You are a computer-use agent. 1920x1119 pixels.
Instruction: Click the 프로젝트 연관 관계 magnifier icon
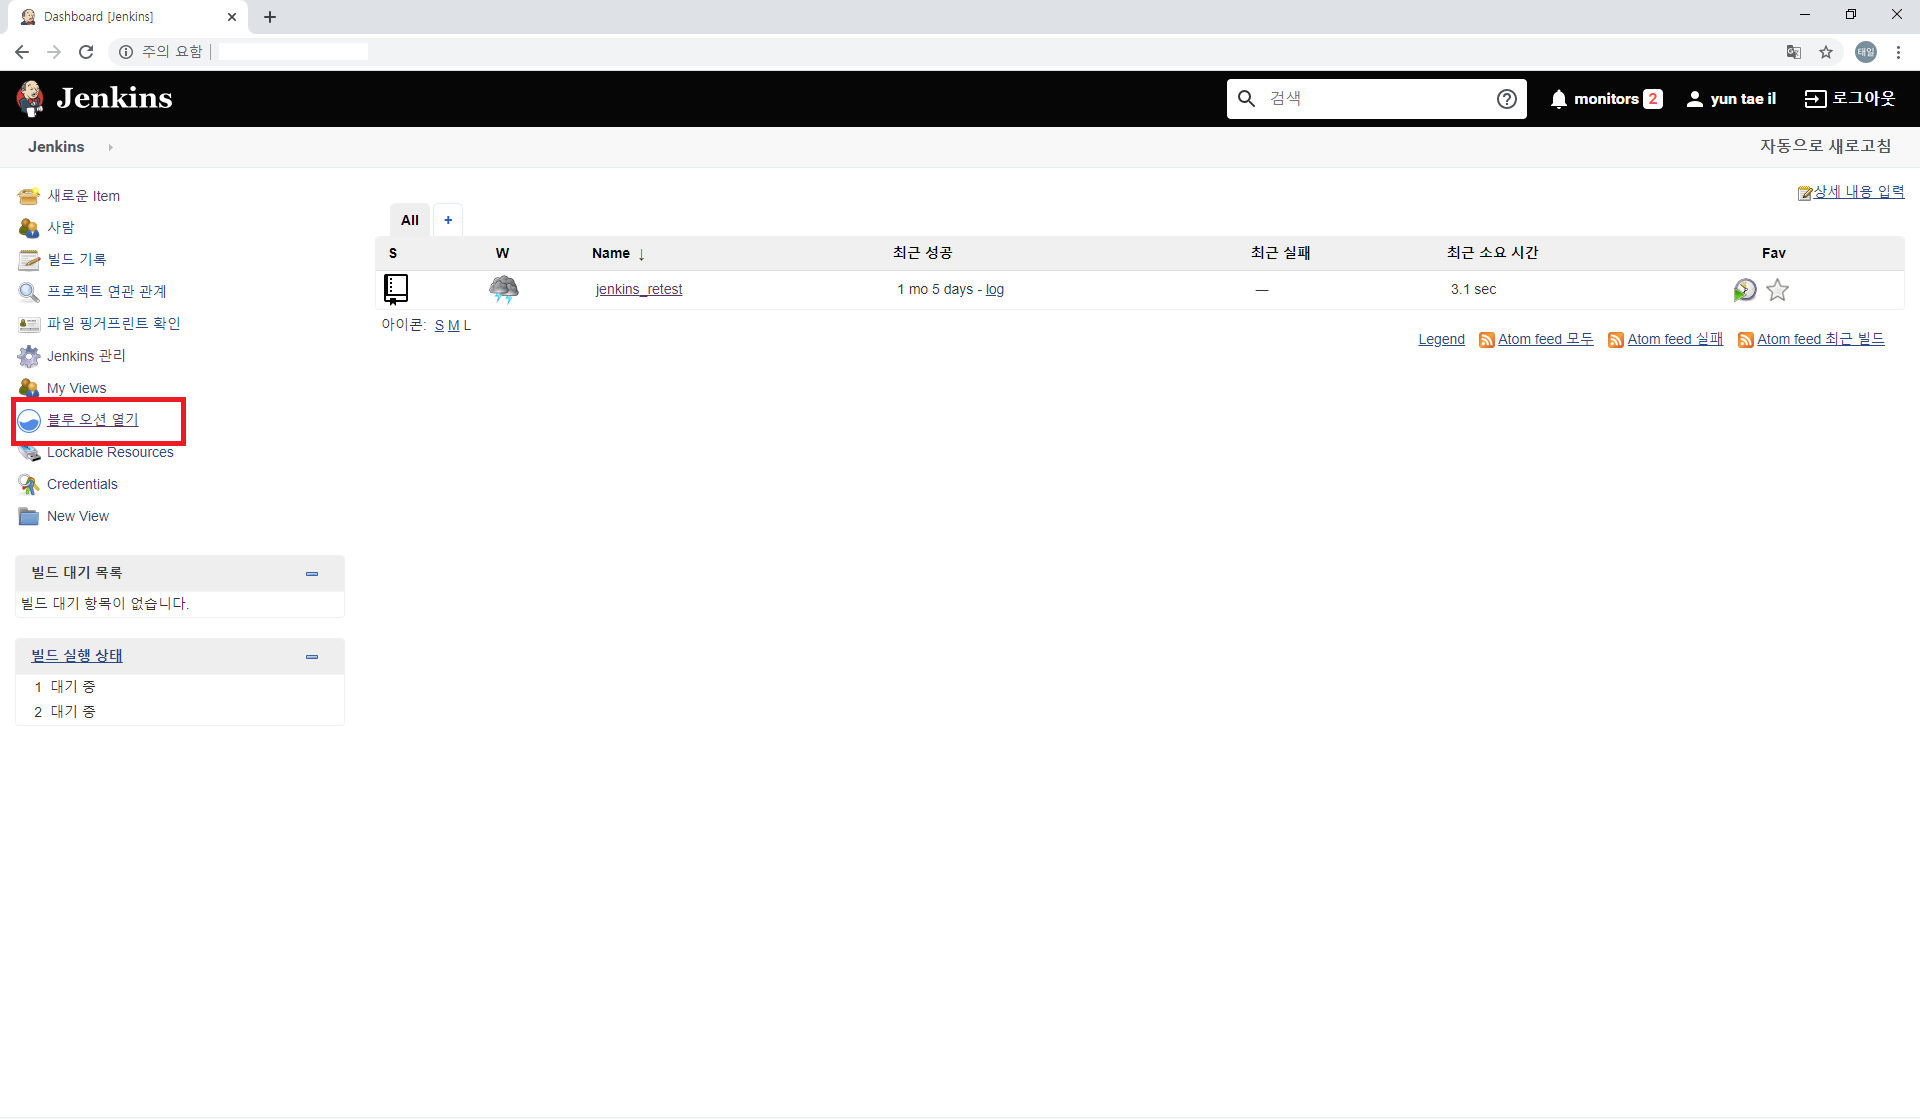[x=29, y=292]
